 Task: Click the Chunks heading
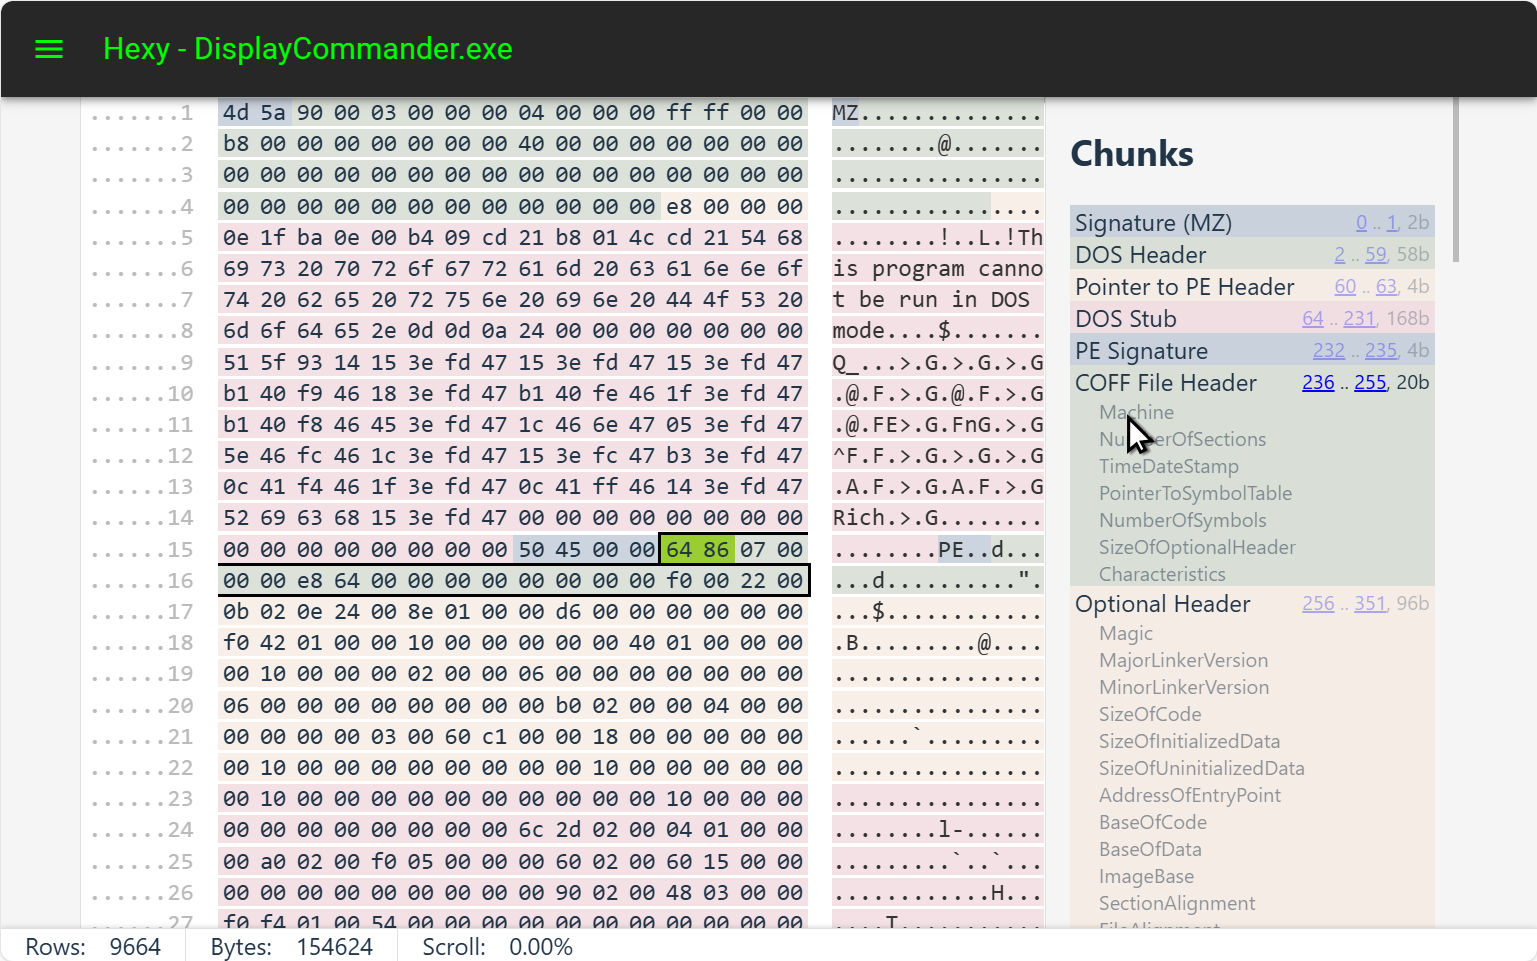tap(1132, 154)
